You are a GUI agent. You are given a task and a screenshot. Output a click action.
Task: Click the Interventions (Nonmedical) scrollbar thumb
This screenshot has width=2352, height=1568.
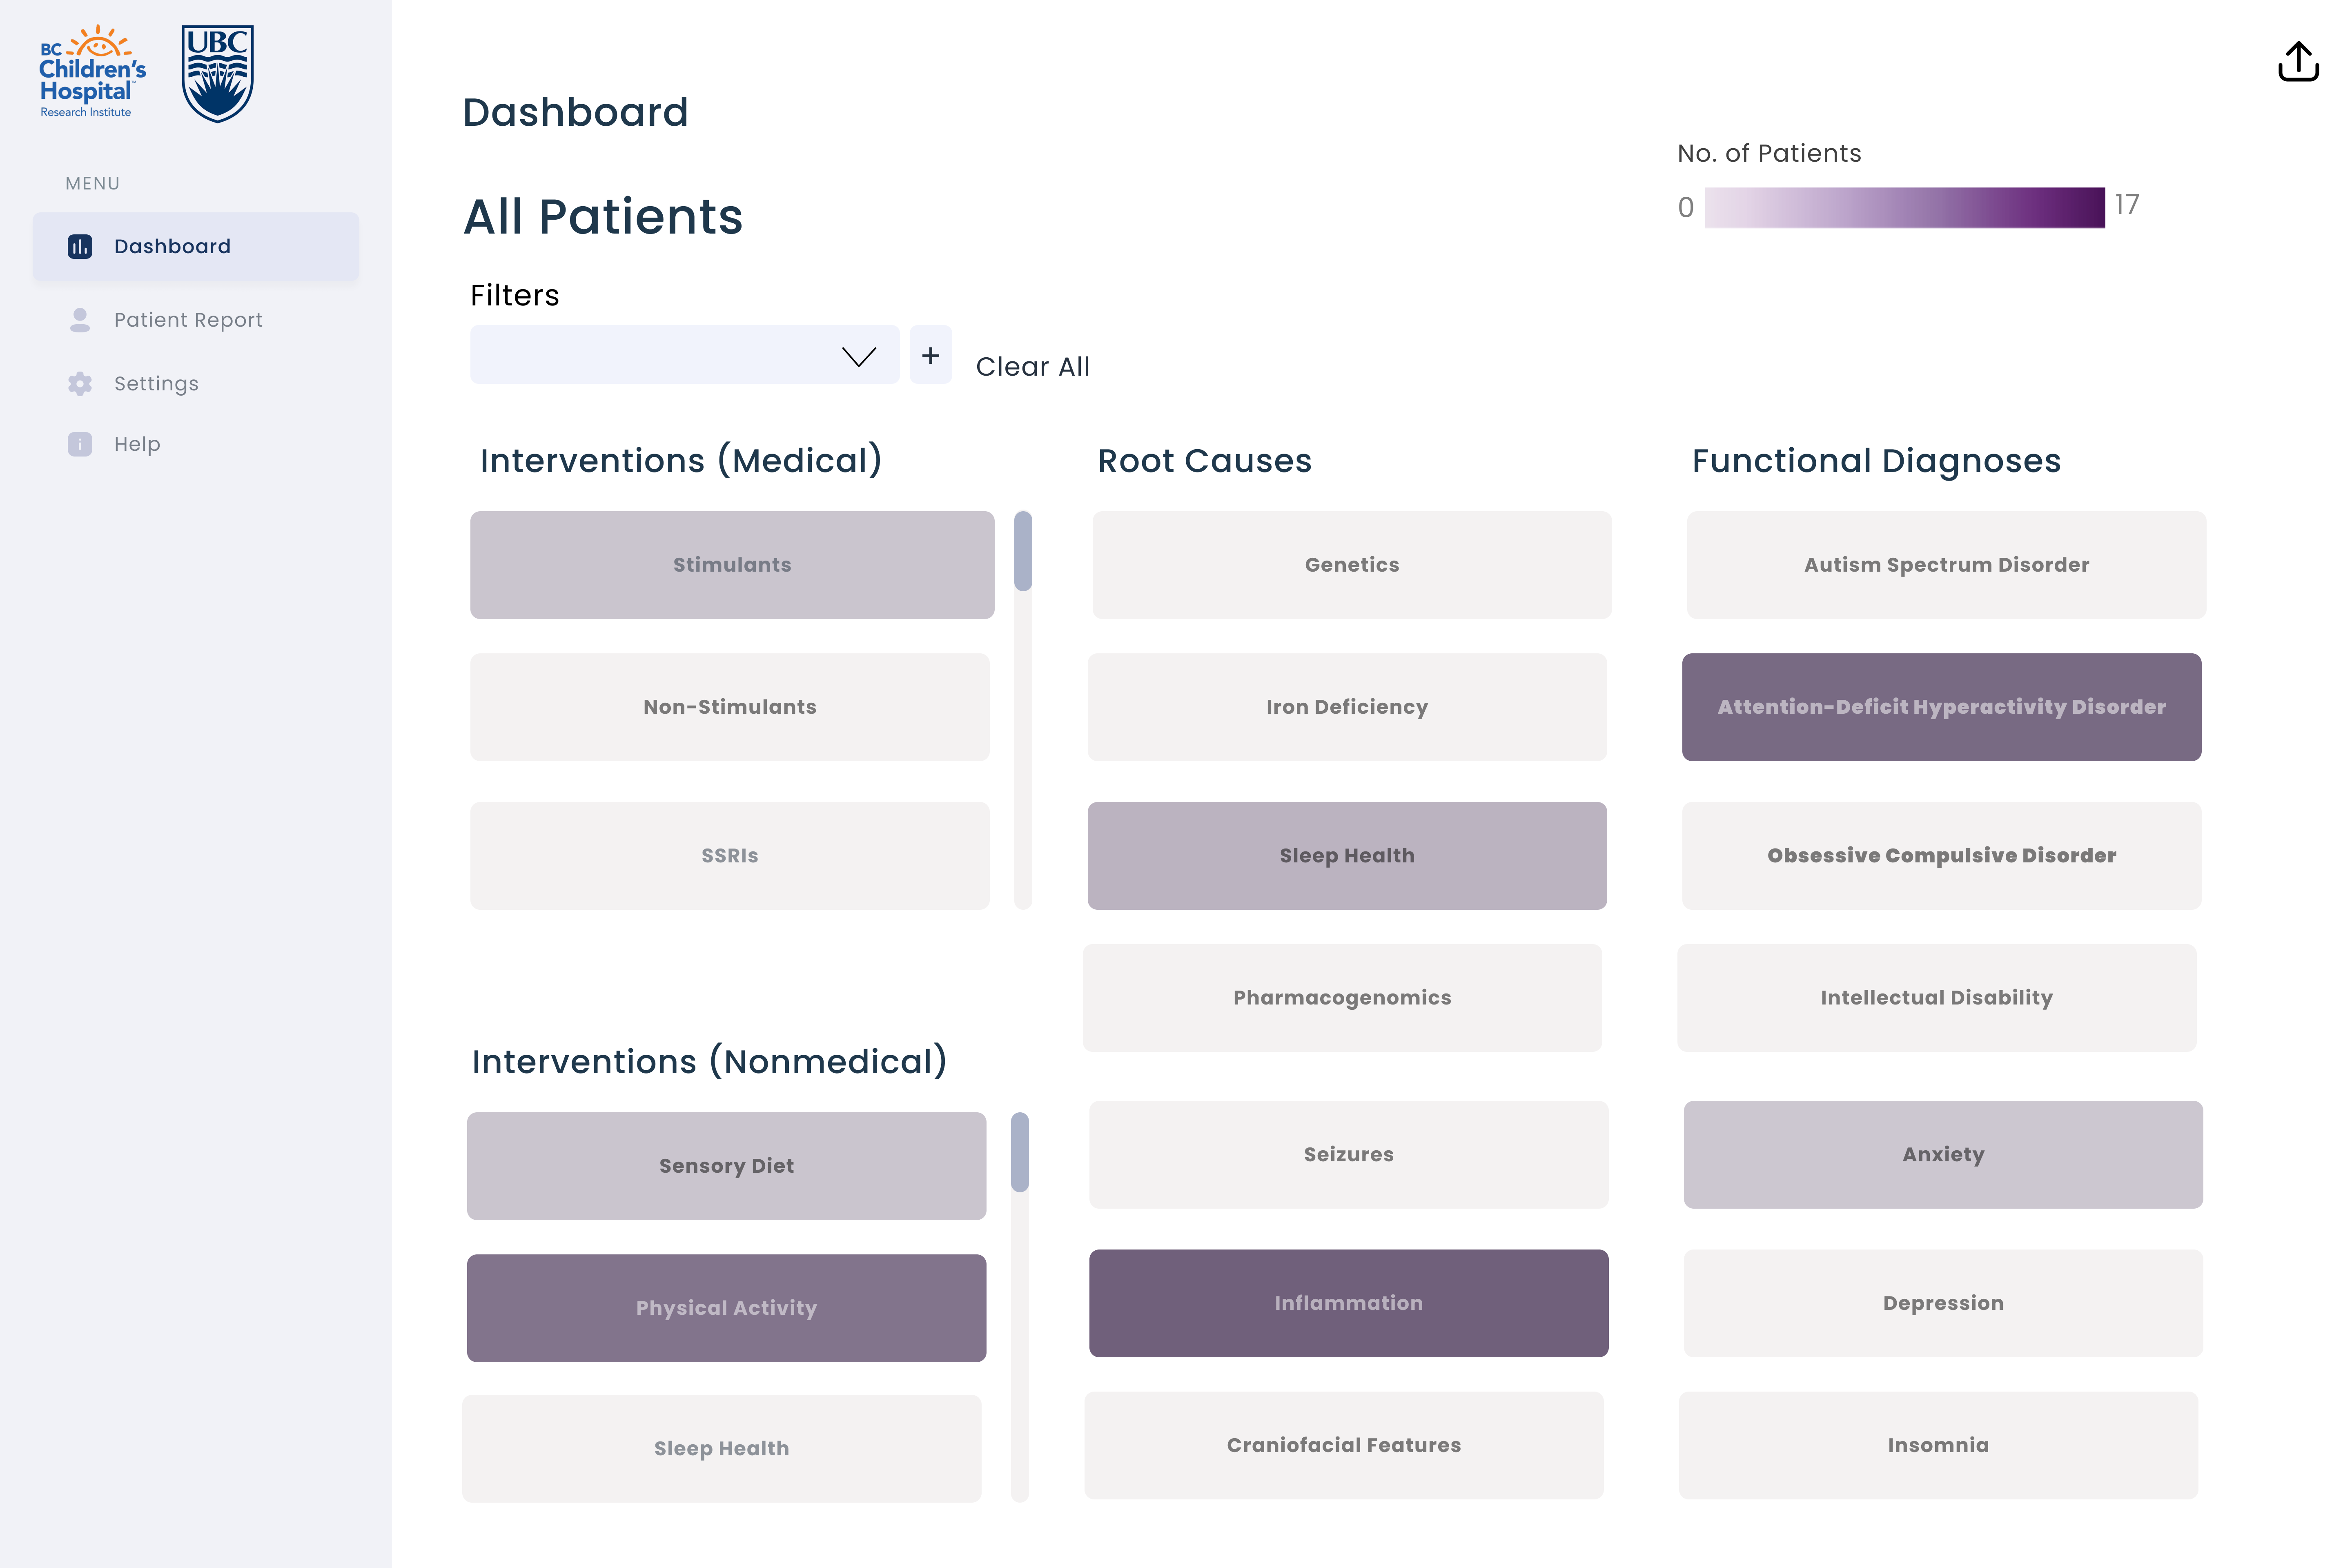[1019, 1152]
